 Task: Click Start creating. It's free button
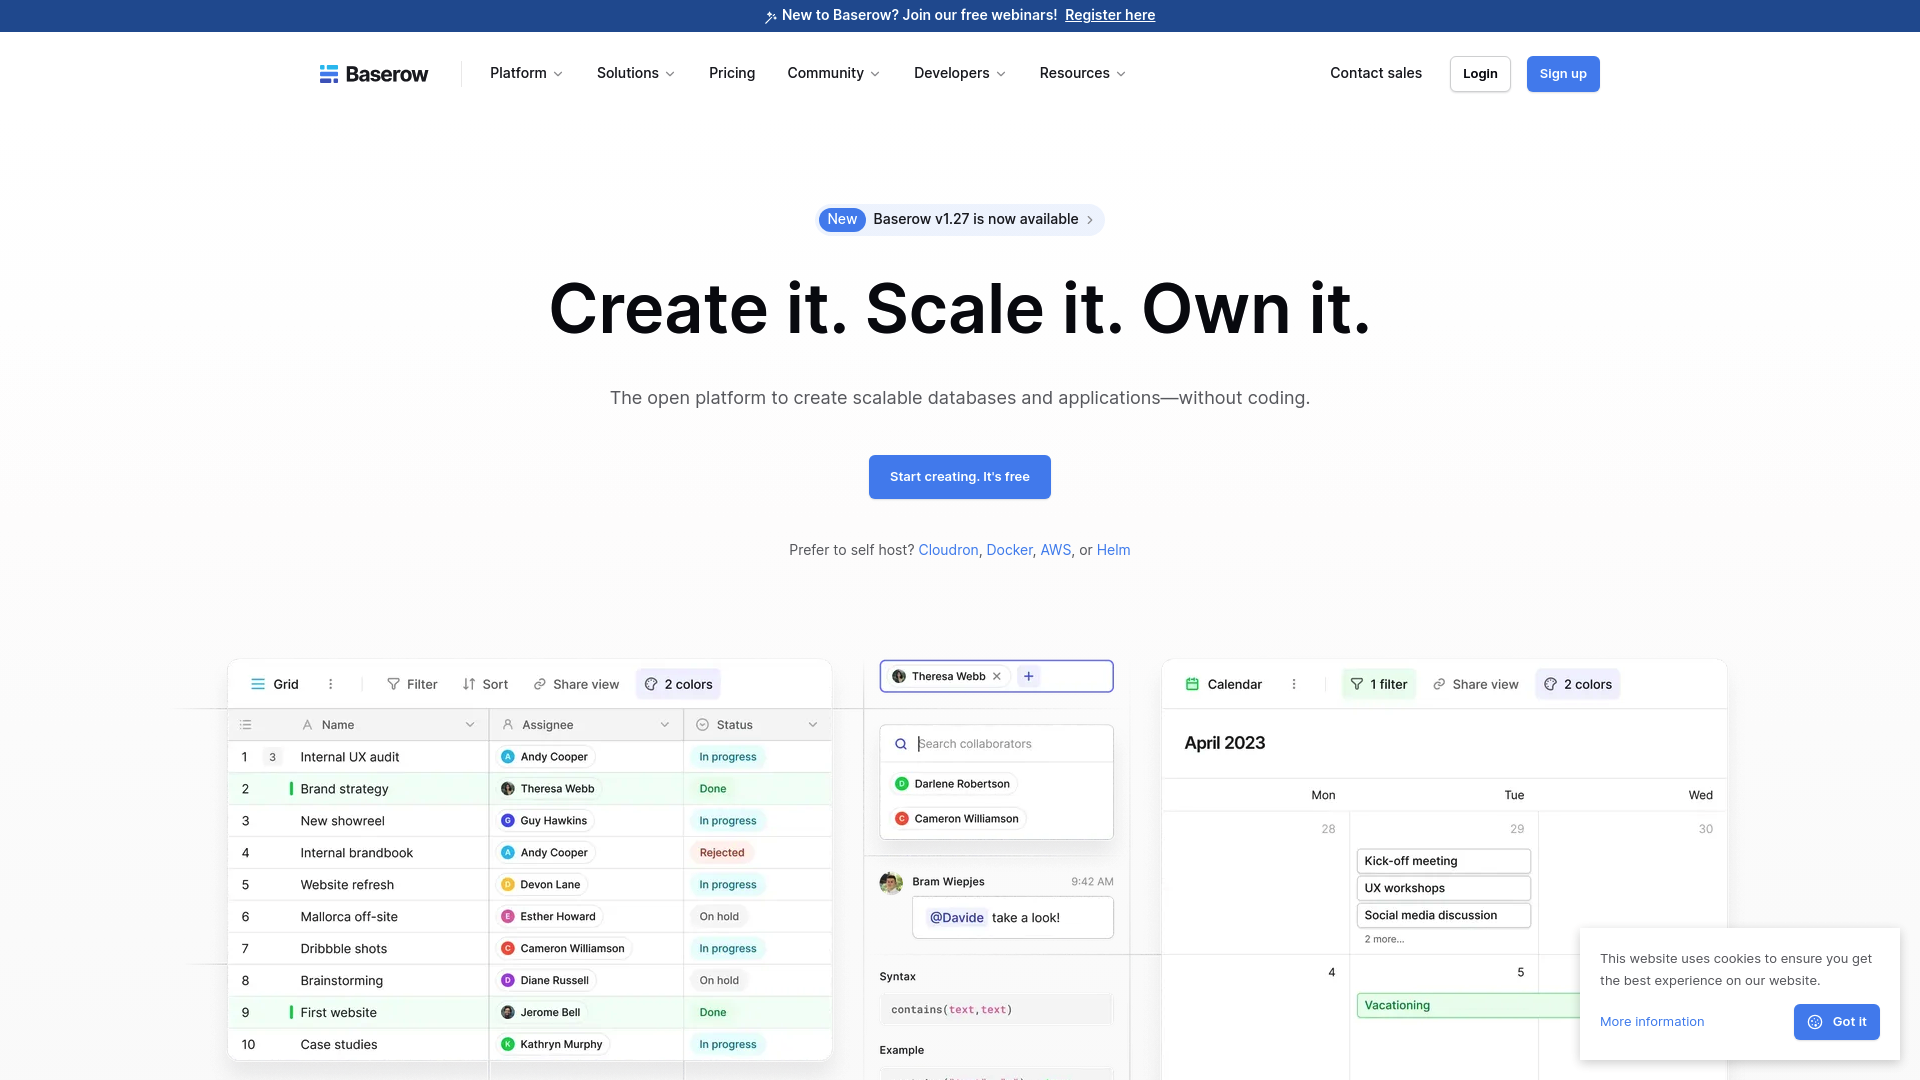(x=960, y=477)
